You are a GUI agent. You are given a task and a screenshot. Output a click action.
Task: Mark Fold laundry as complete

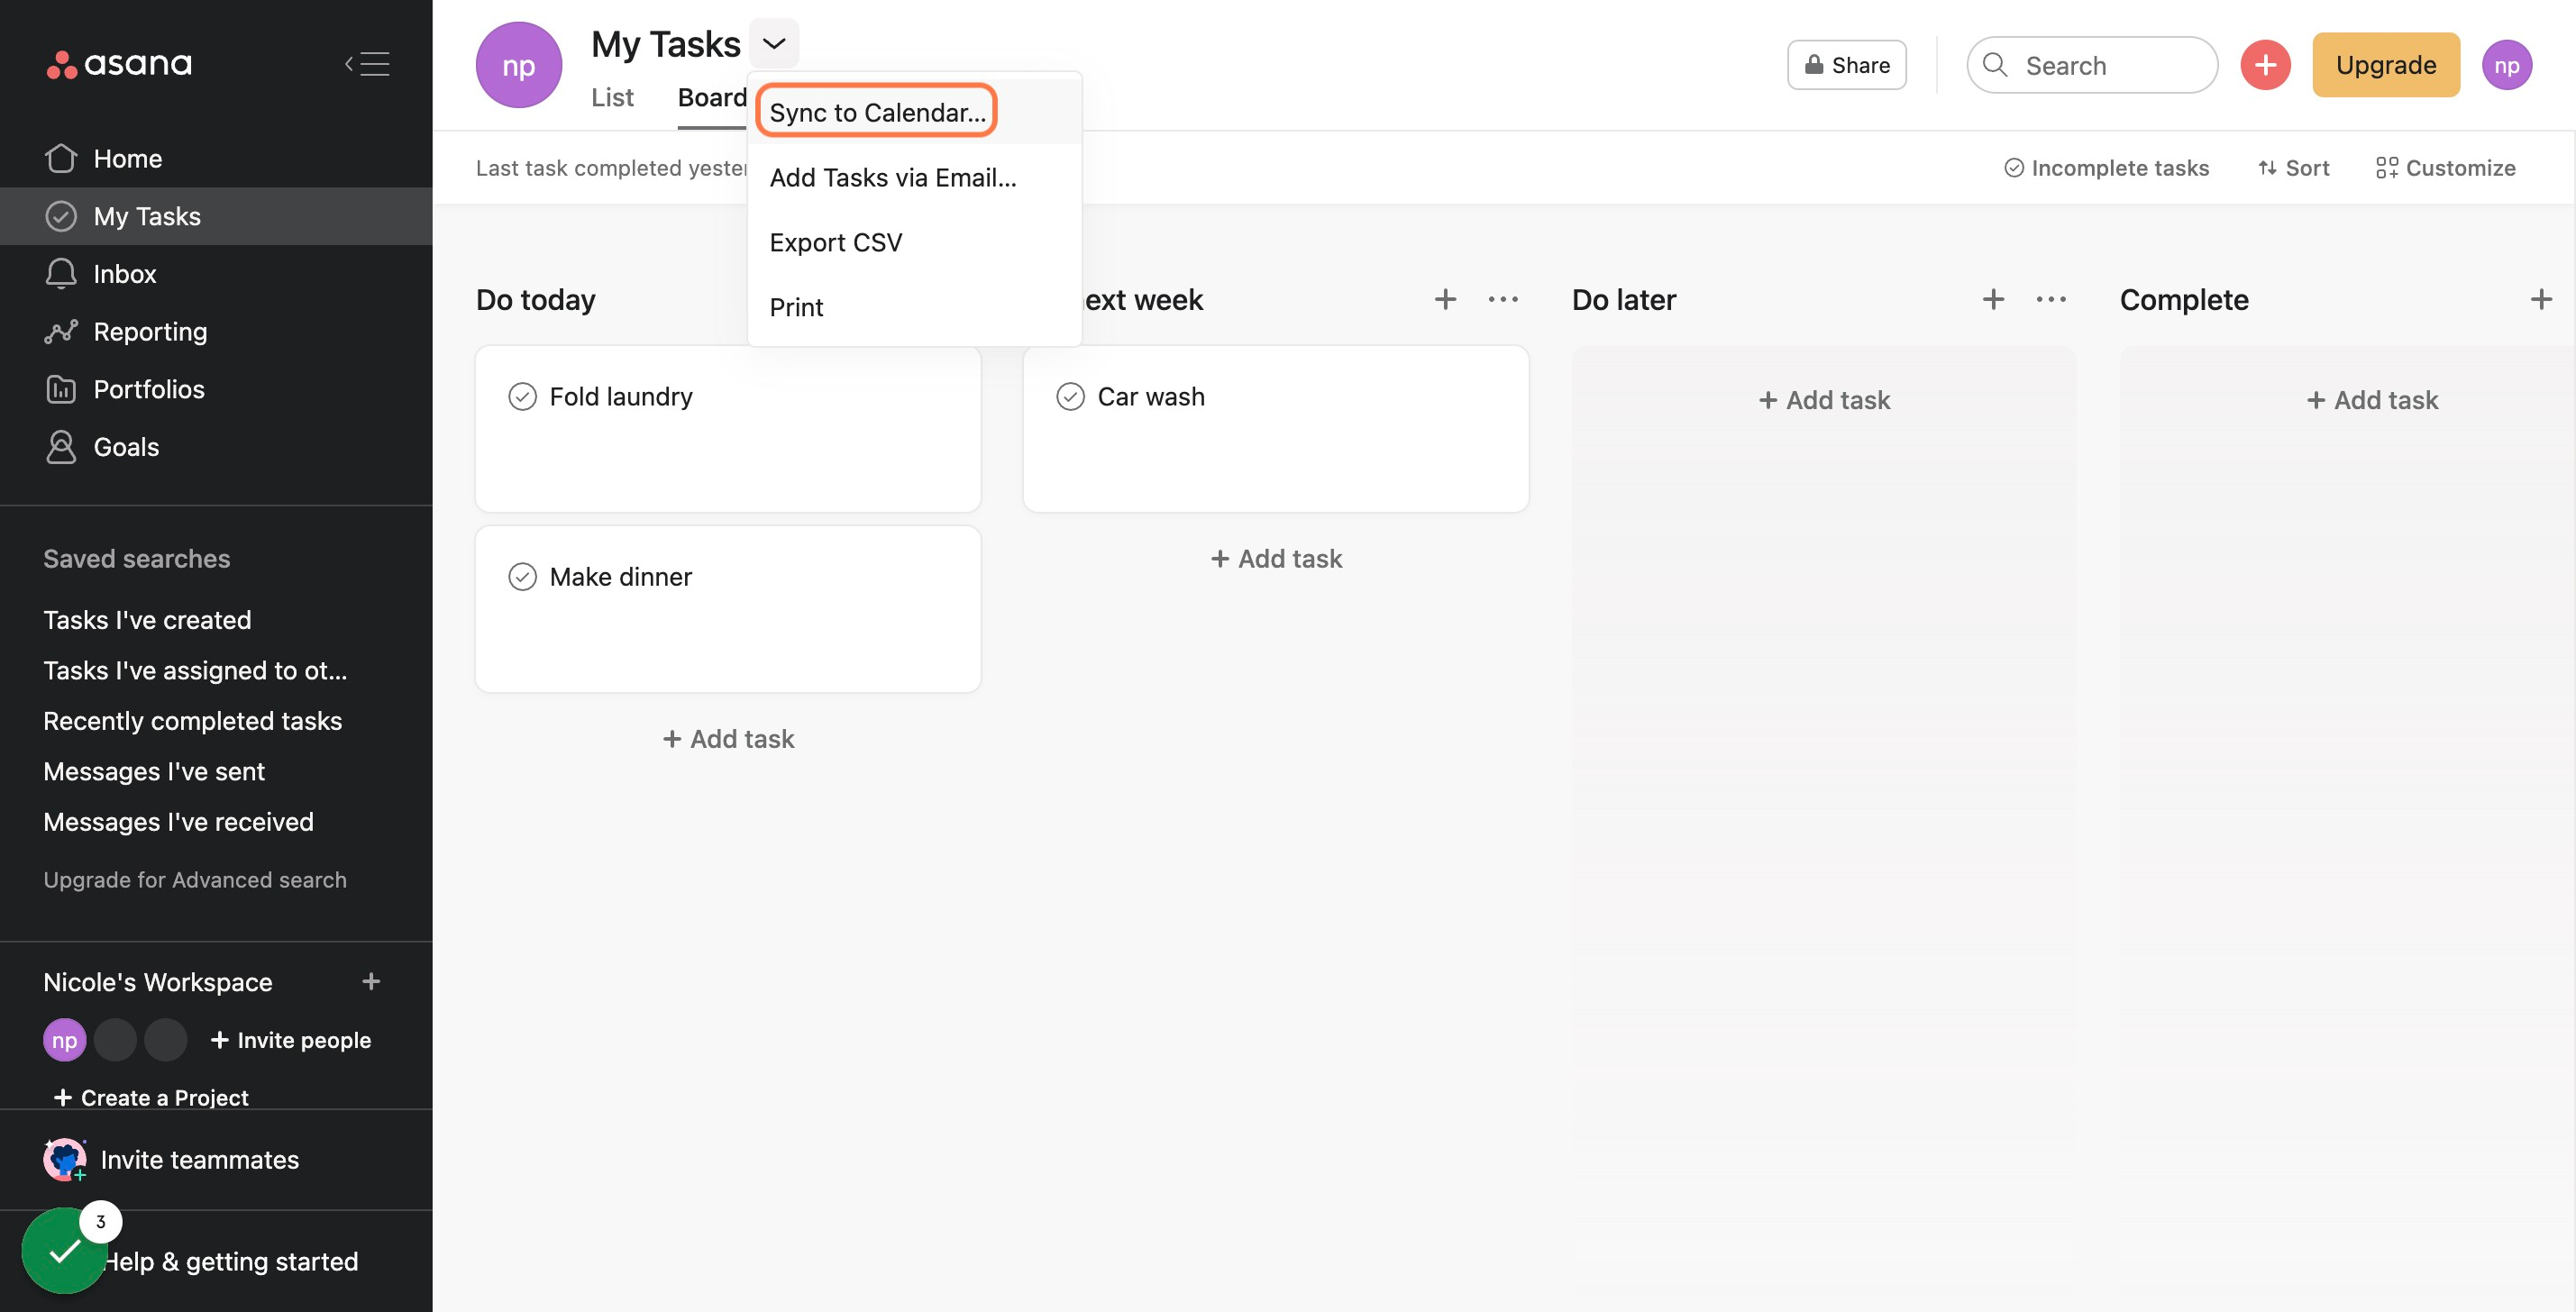(522, 397)
